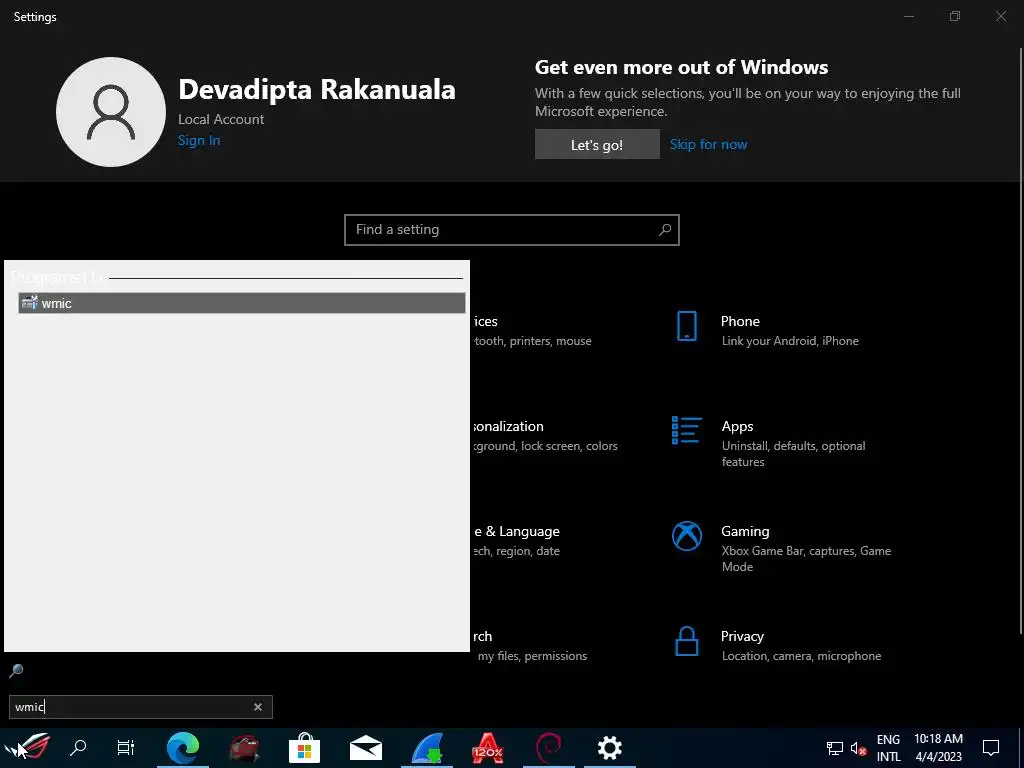The height and width of the screenshot is (768, 1024).
Task: Launch Microsoft Edge from taskbar
Action: point(183,748)
